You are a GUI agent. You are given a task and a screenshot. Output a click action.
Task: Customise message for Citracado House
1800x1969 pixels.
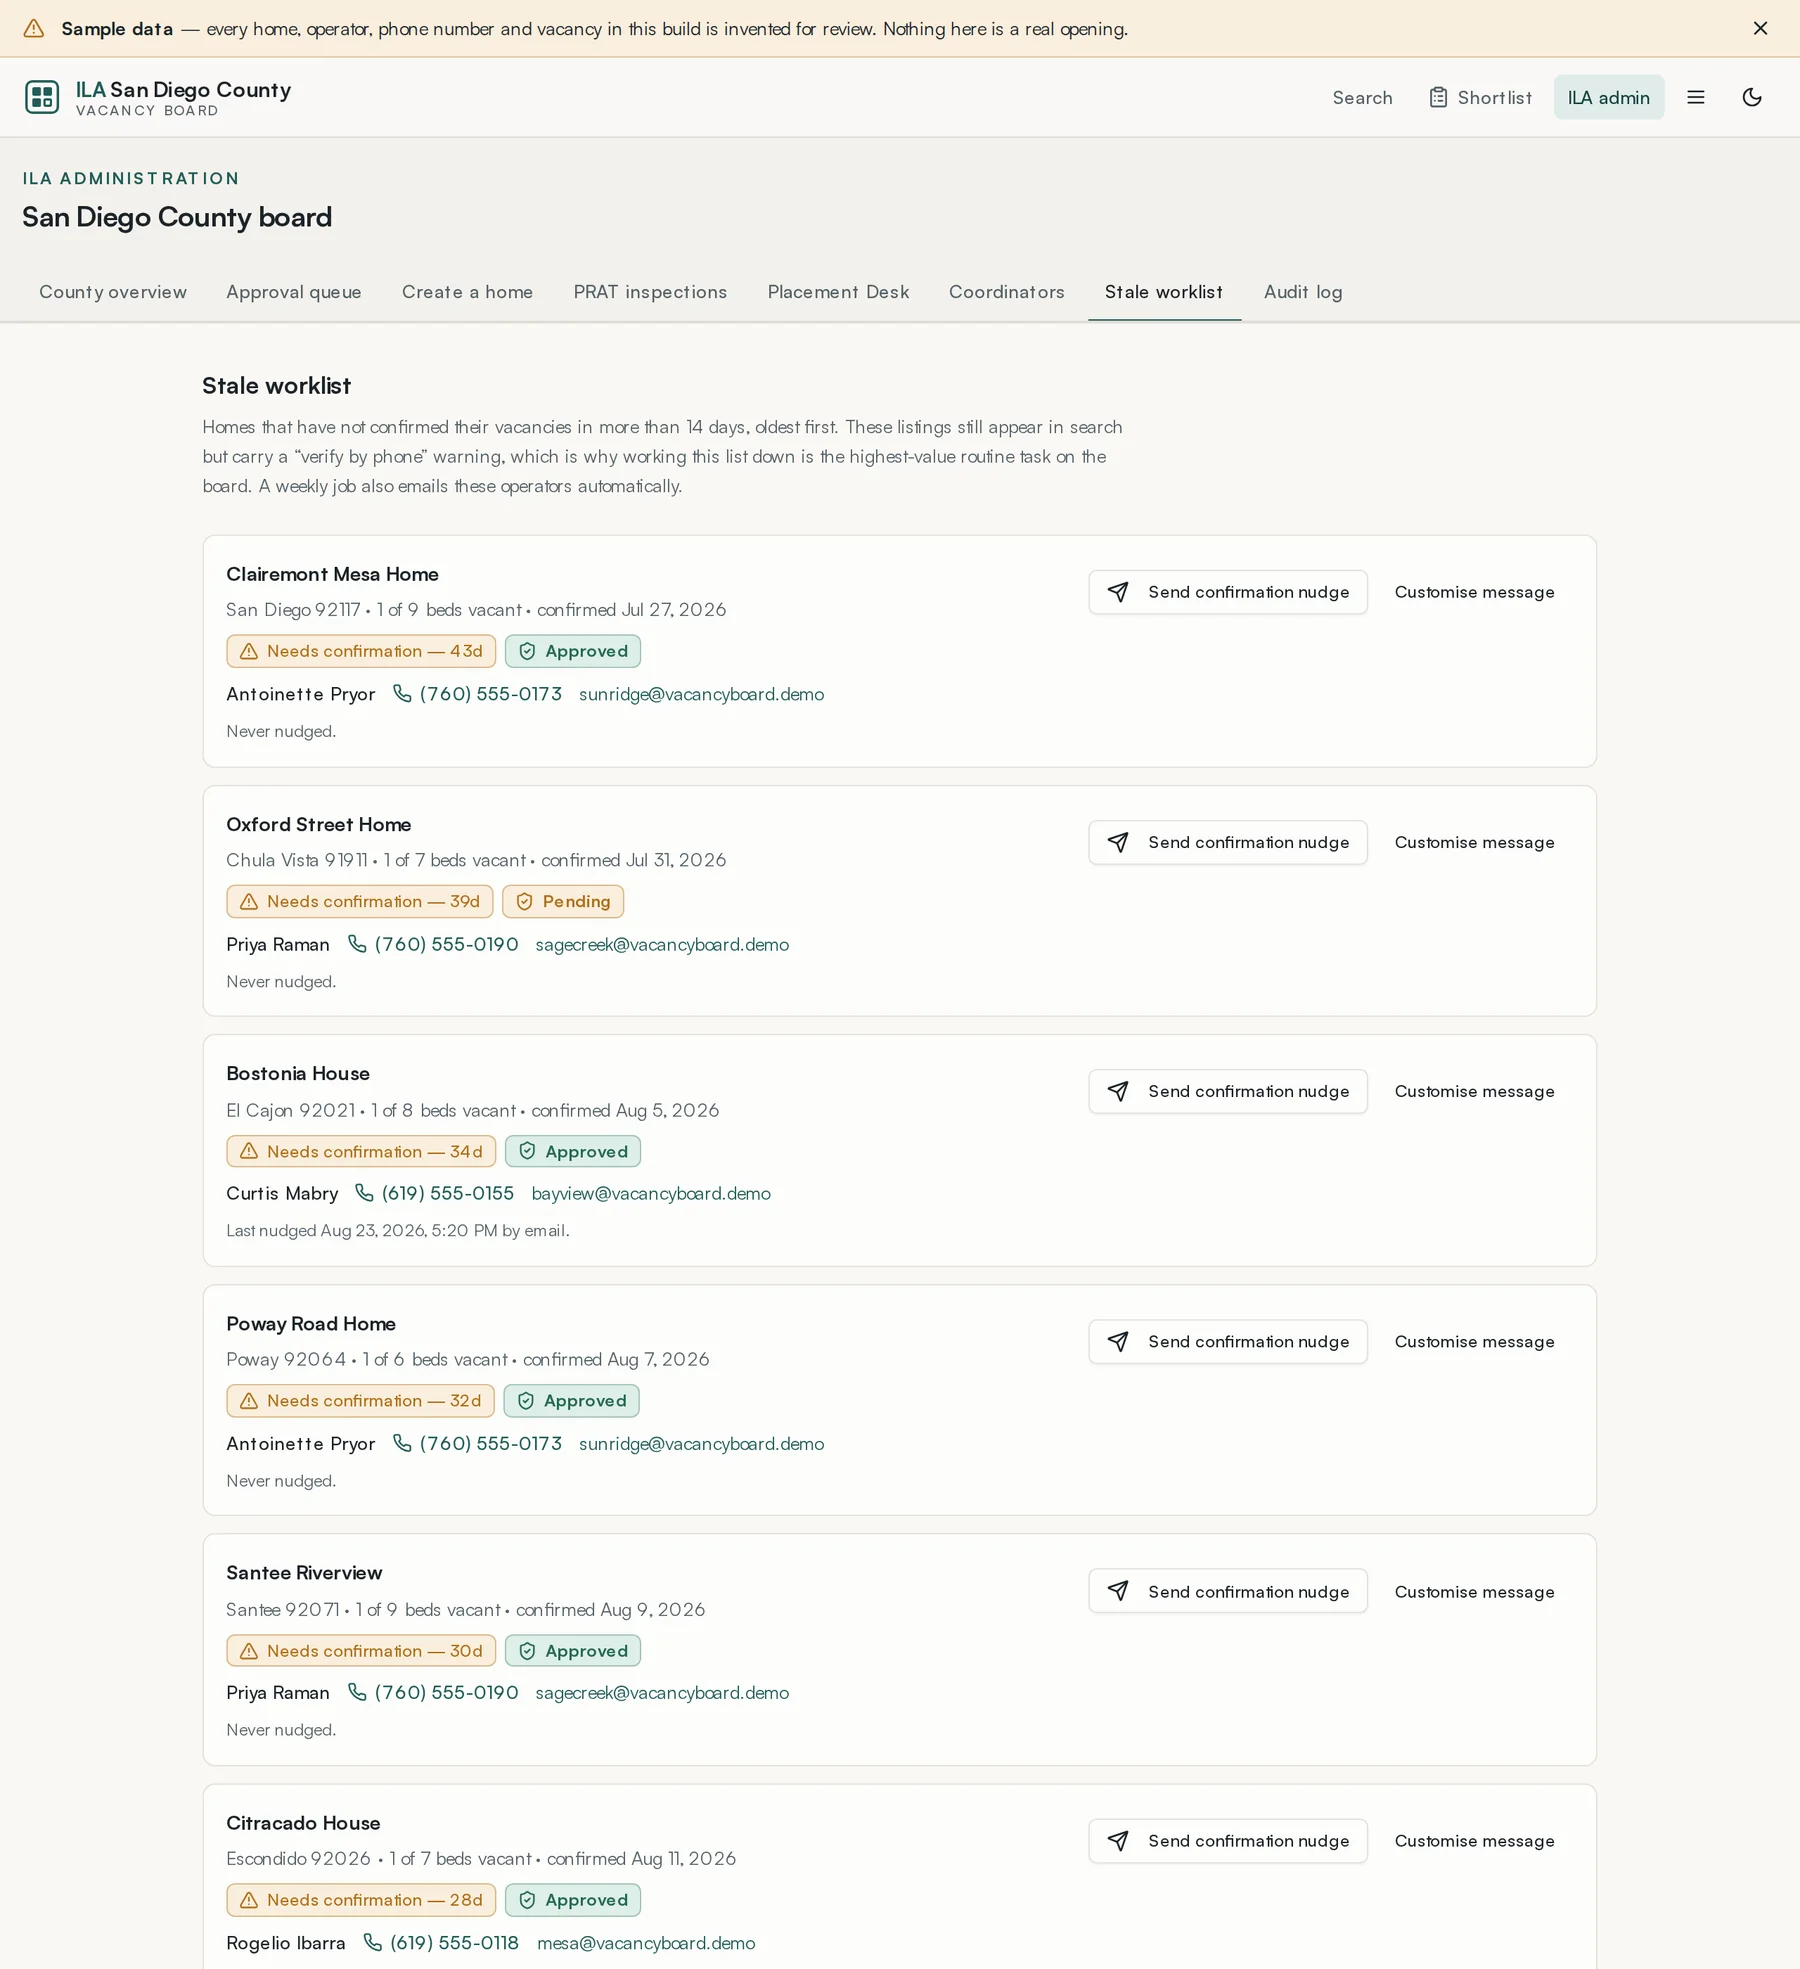[x=1474, y=1840]
